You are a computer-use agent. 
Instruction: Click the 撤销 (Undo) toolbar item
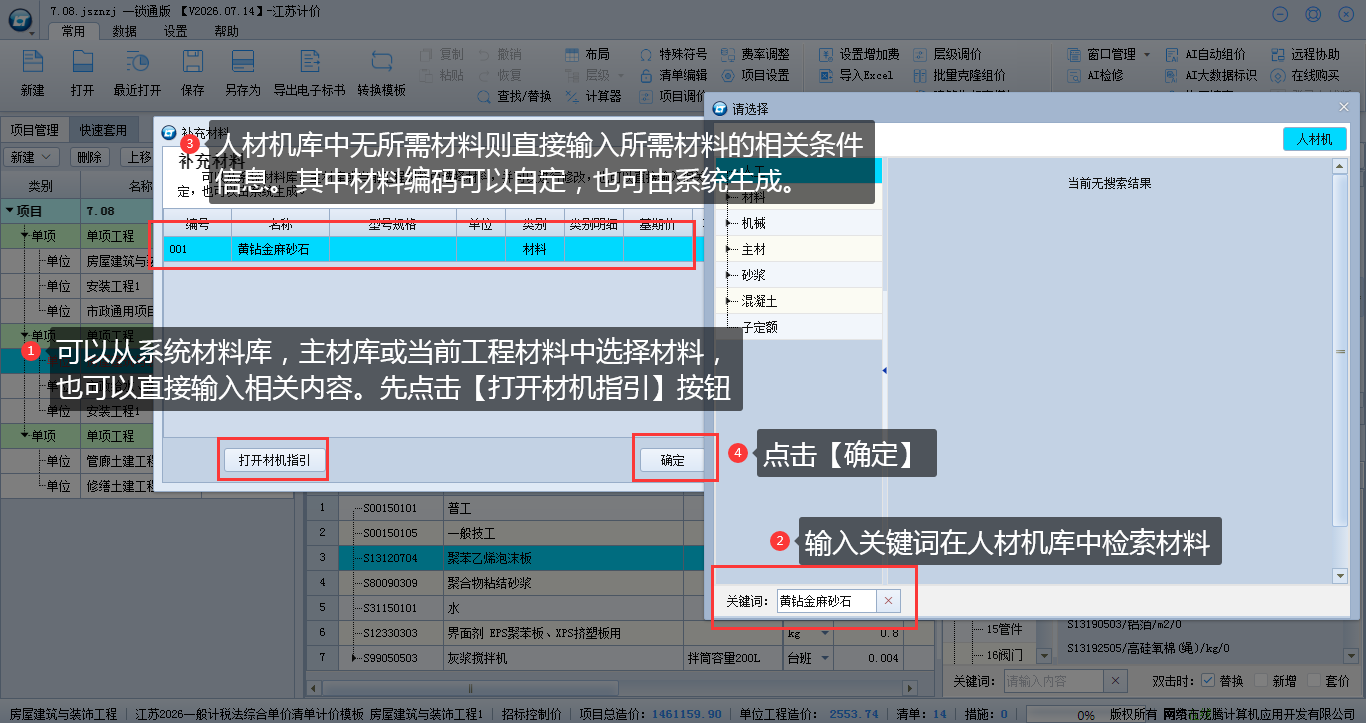[499, 55]
